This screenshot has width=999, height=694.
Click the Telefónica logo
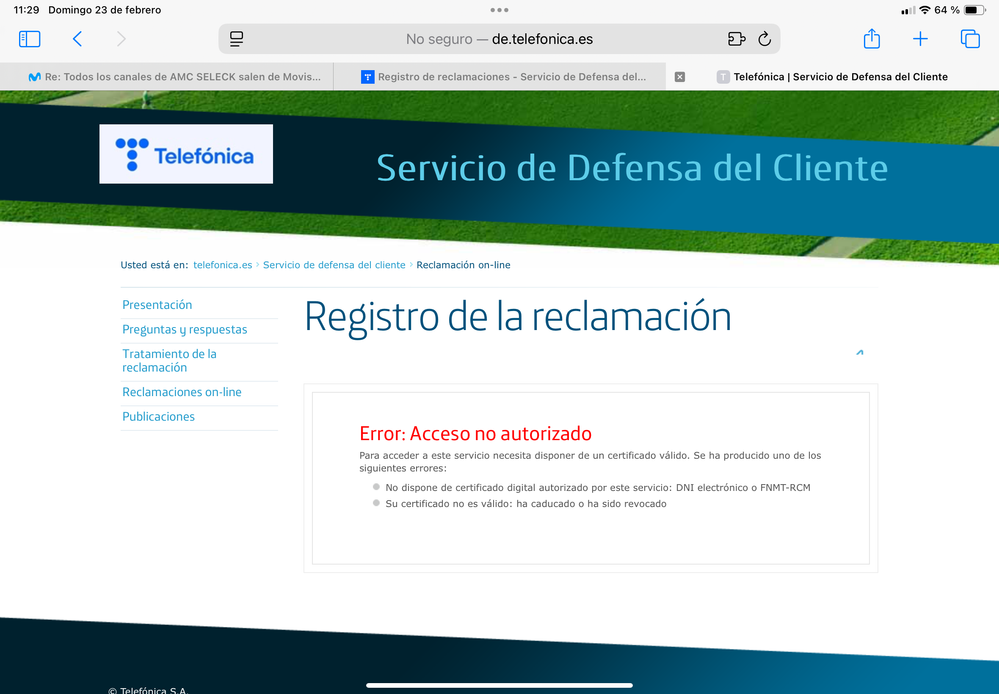coord(186,154)
